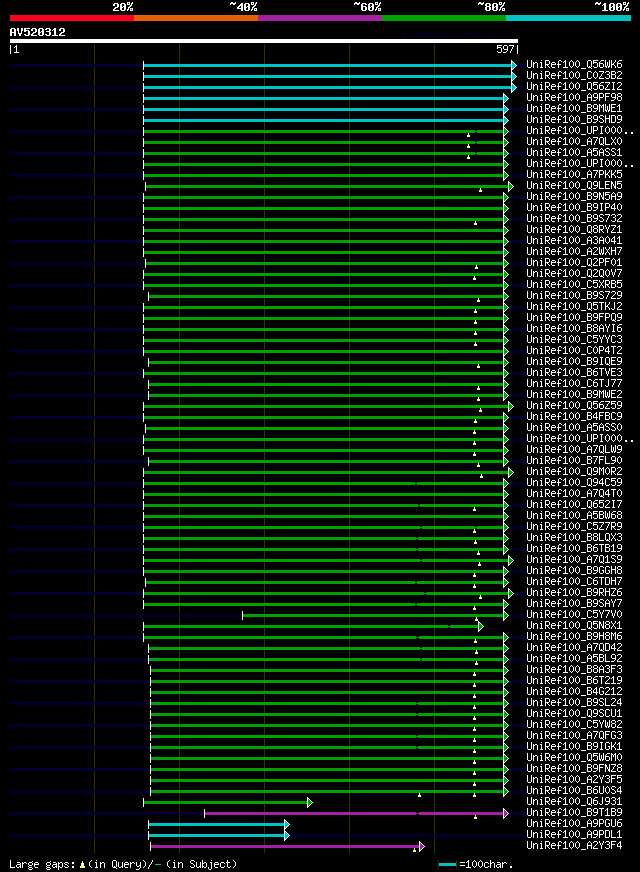This screenshot has width=640, height=872.
Task: Click the AV520312 query name text
Action: coord(37,32)
